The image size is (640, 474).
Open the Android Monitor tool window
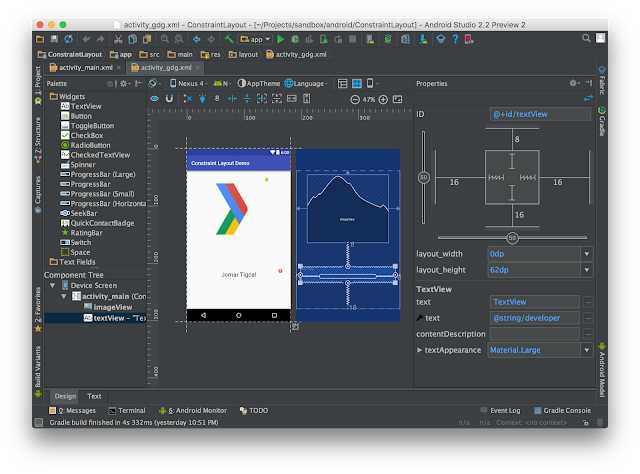click(x=196, y=410)
